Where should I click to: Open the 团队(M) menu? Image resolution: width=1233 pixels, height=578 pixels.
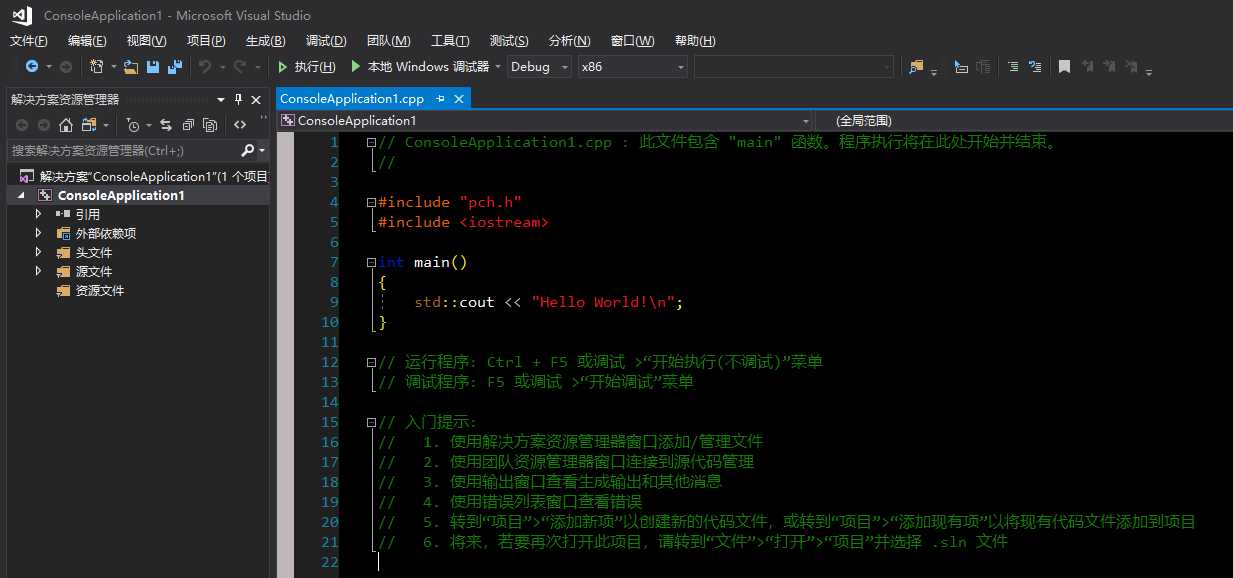coord(388,40)
